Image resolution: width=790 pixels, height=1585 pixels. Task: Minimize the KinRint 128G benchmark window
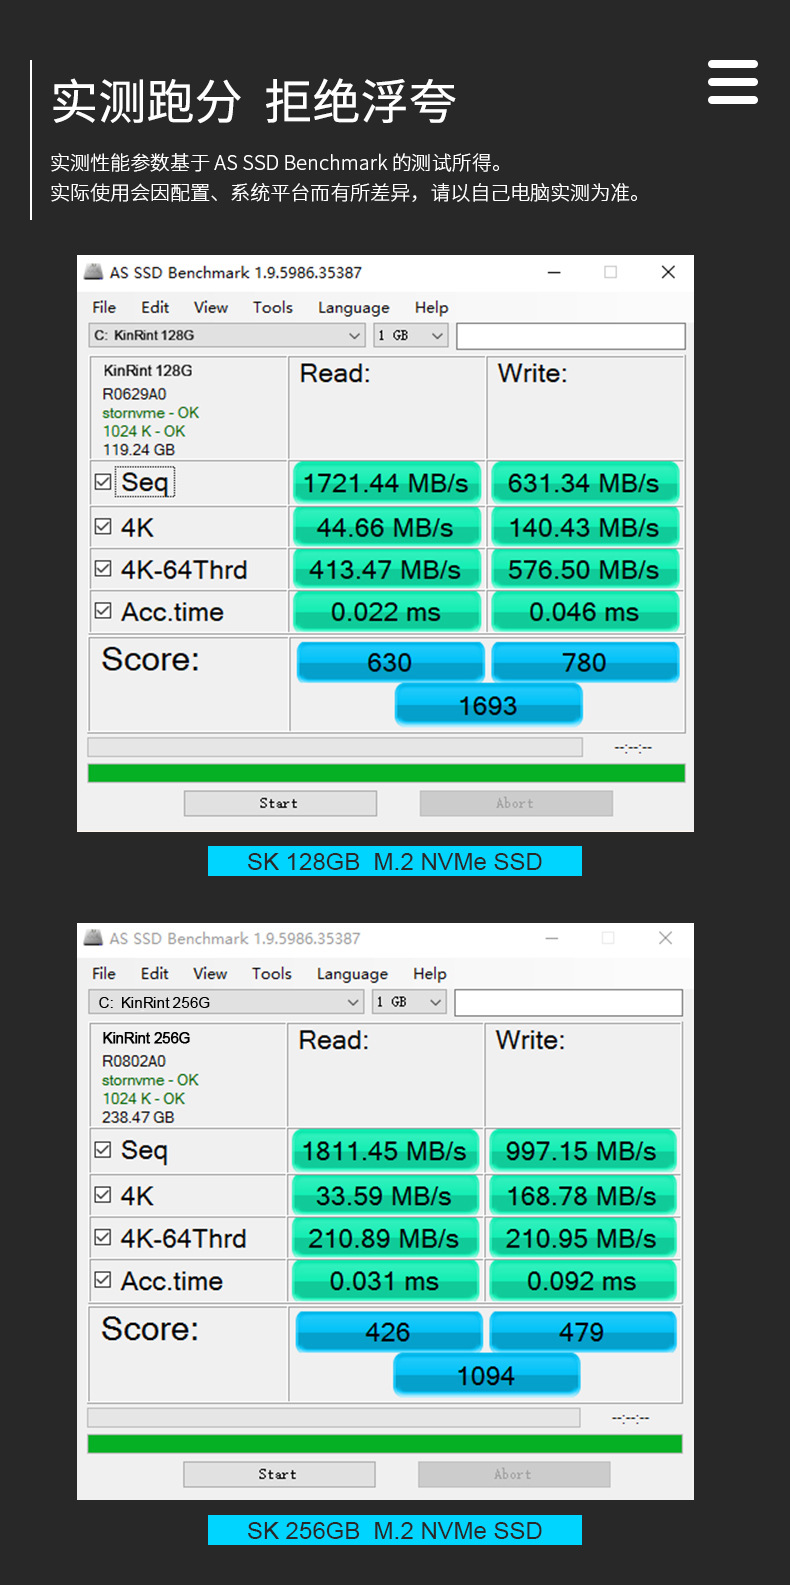554,272
